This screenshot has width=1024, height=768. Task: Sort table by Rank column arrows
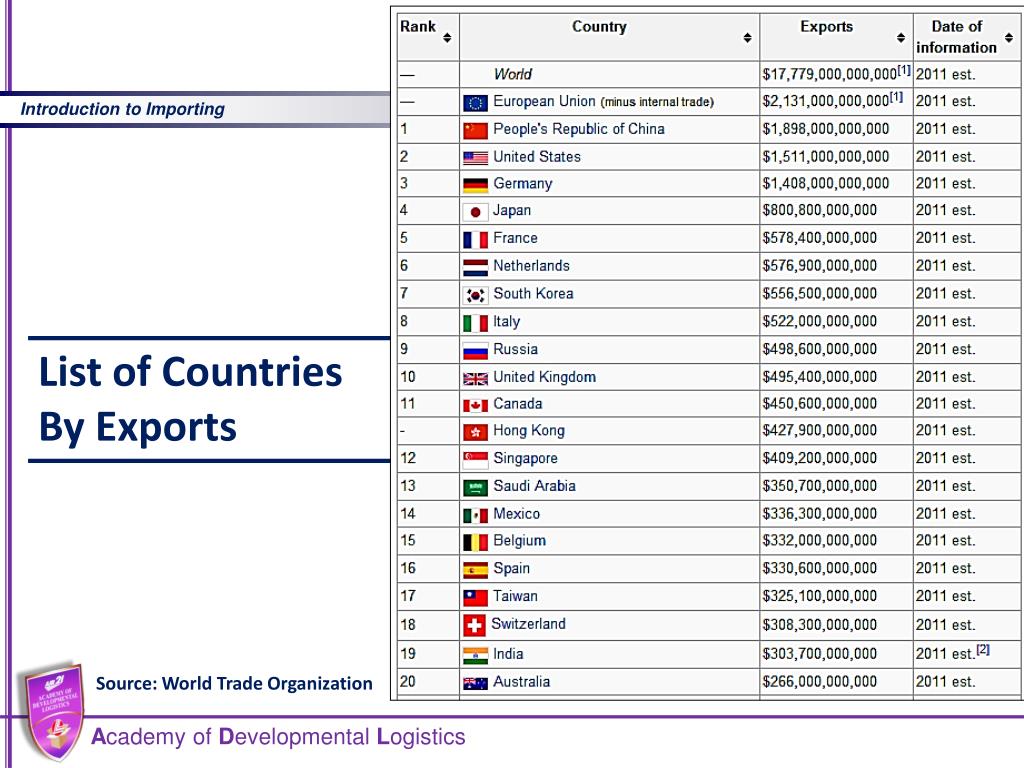[447, 38]
